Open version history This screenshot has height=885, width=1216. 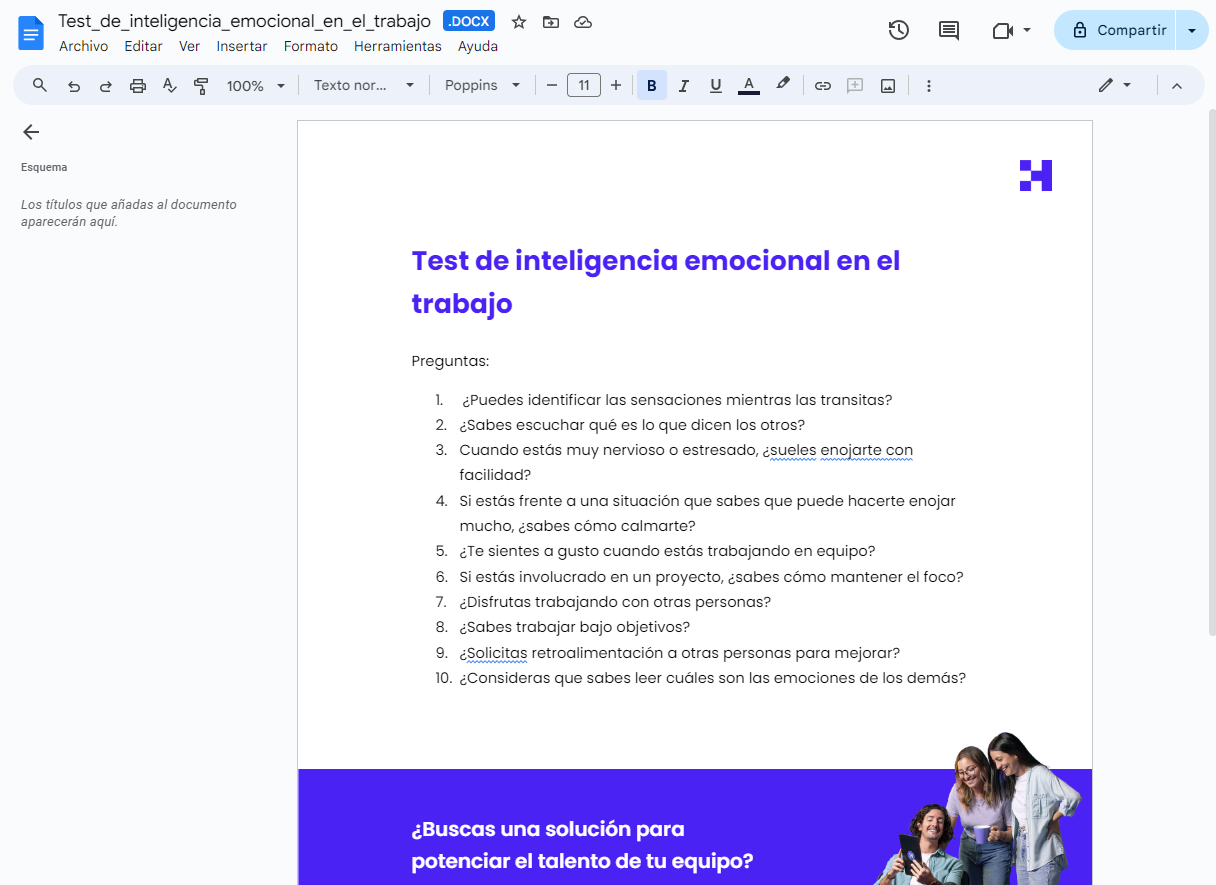(x=898, y=30)
